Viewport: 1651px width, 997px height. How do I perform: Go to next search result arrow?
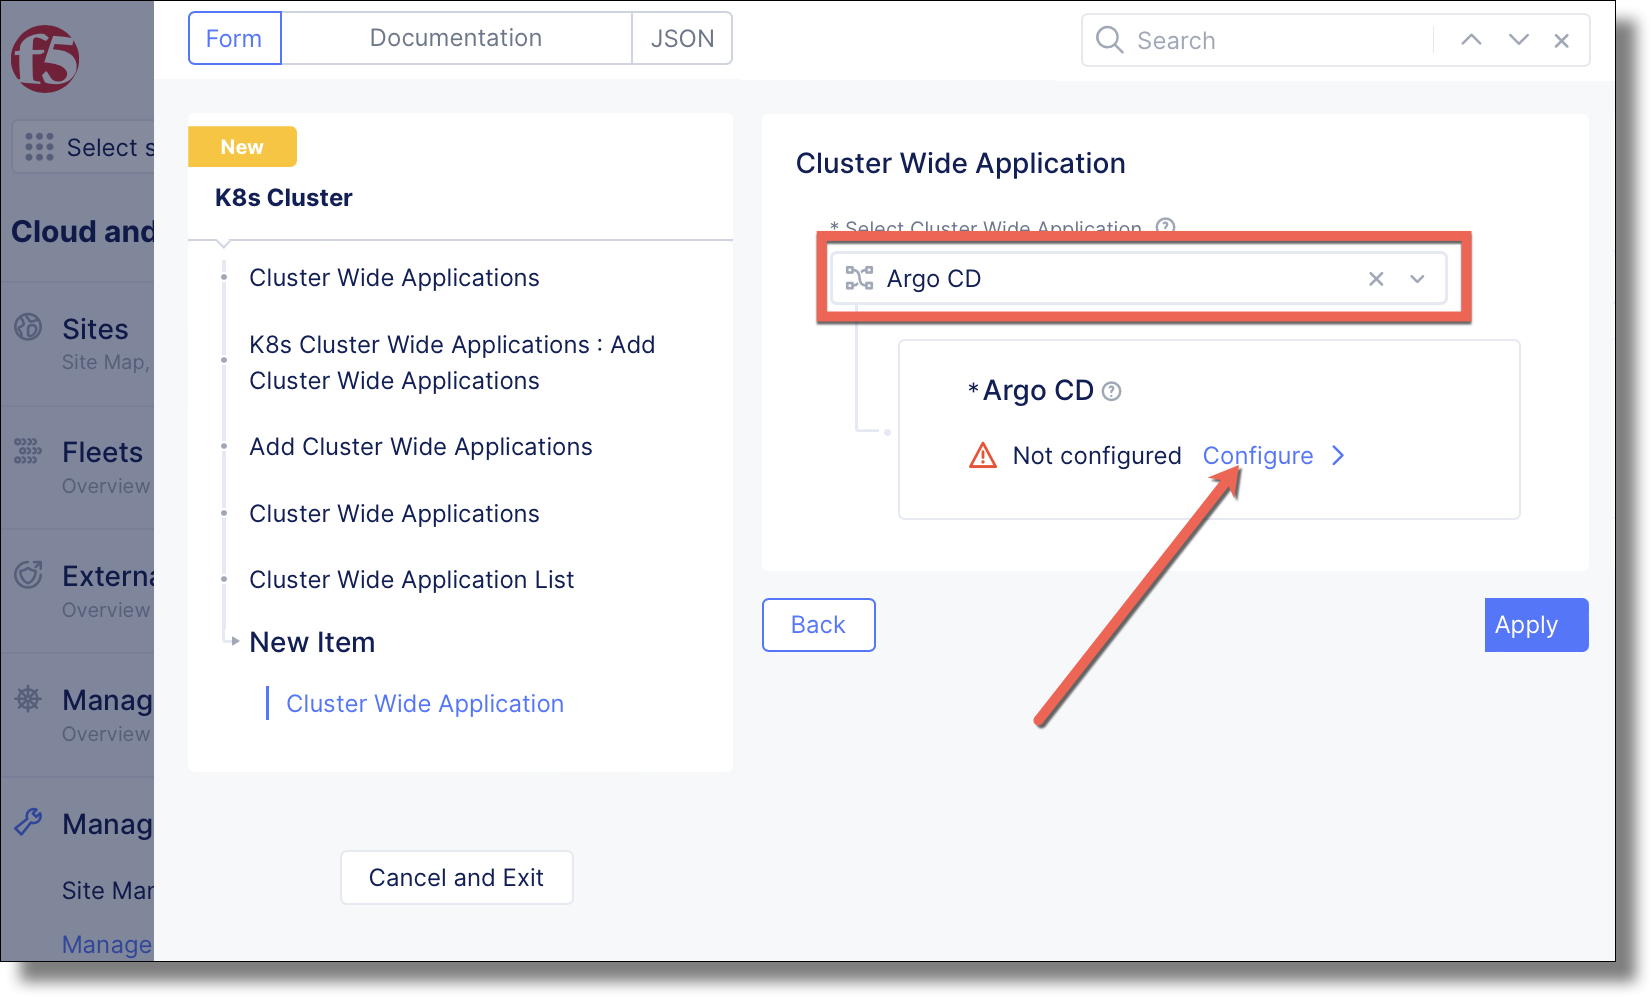1519,40
